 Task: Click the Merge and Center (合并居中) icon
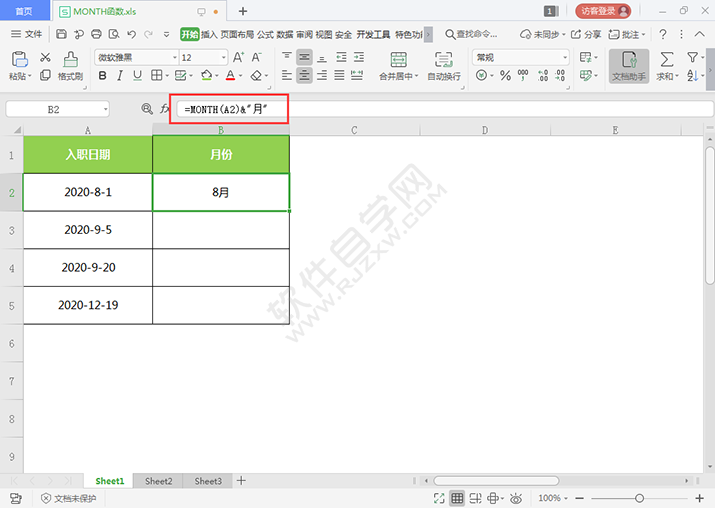tap(398, 65)
